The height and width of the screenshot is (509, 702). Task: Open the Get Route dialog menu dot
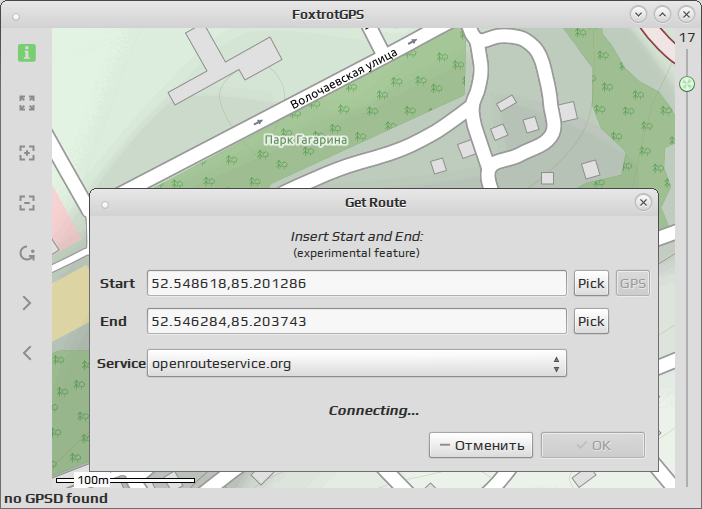[105, 205]
